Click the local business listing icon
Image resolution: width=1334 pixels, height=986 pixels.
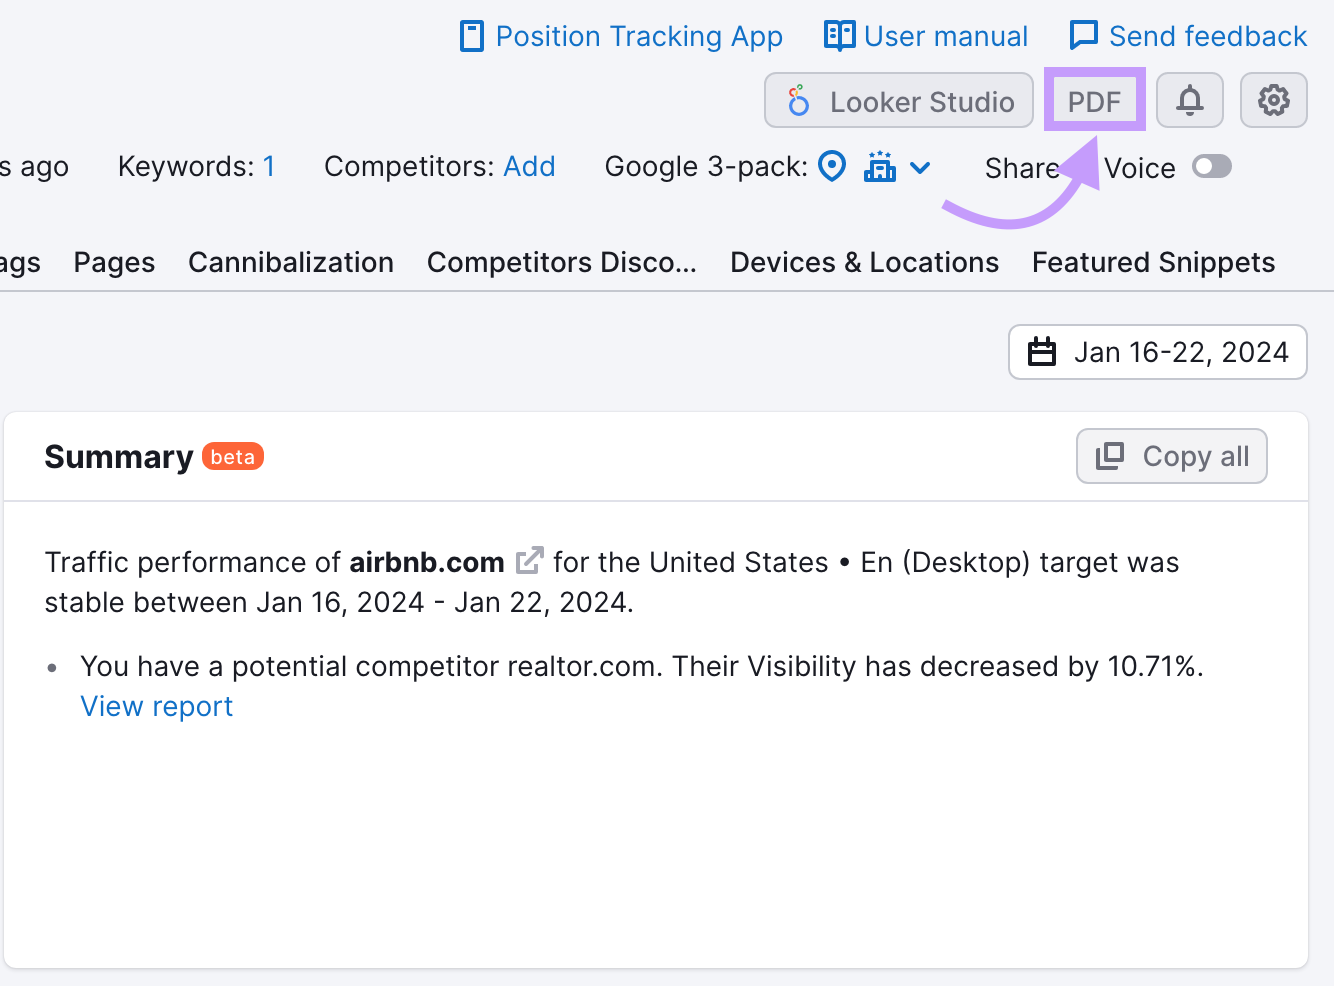(x=879, y=167)
